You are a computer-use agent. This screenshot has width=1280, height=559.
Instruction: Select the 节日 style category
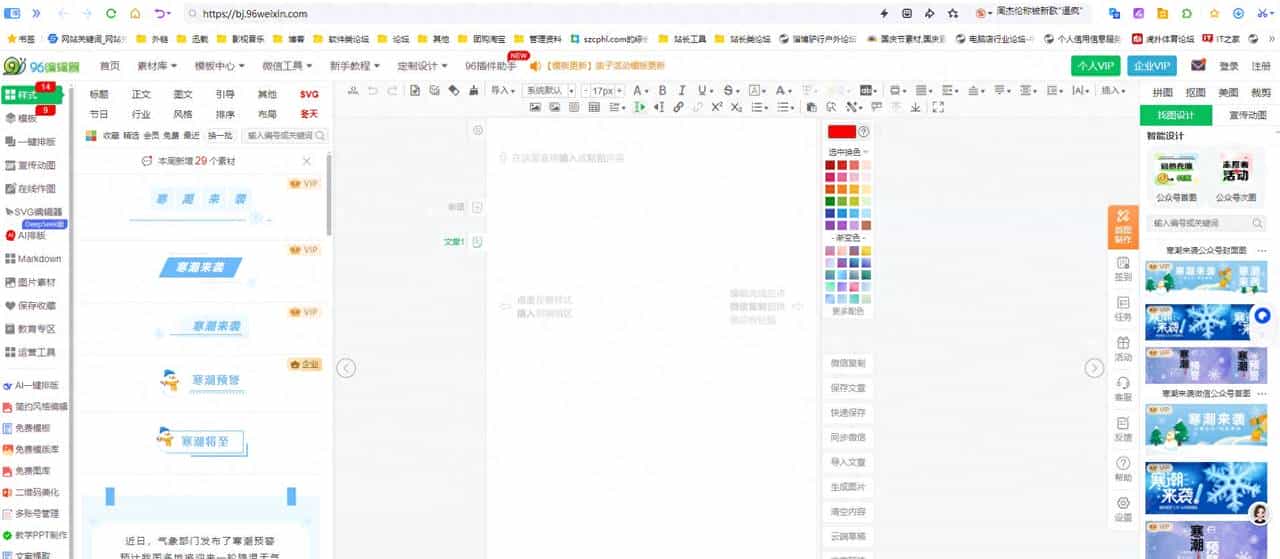pos(99,114)
